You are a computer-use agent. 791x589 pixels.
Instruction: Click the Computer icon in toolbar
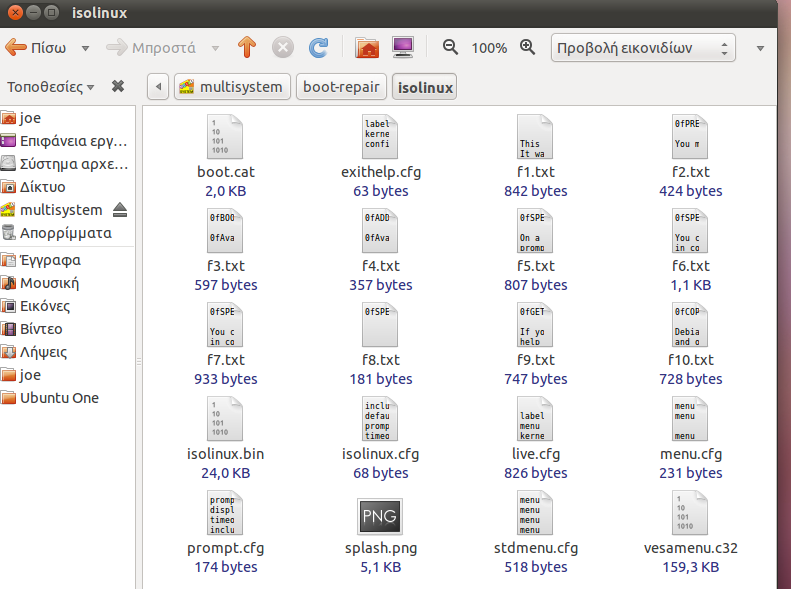coord(402,47)
